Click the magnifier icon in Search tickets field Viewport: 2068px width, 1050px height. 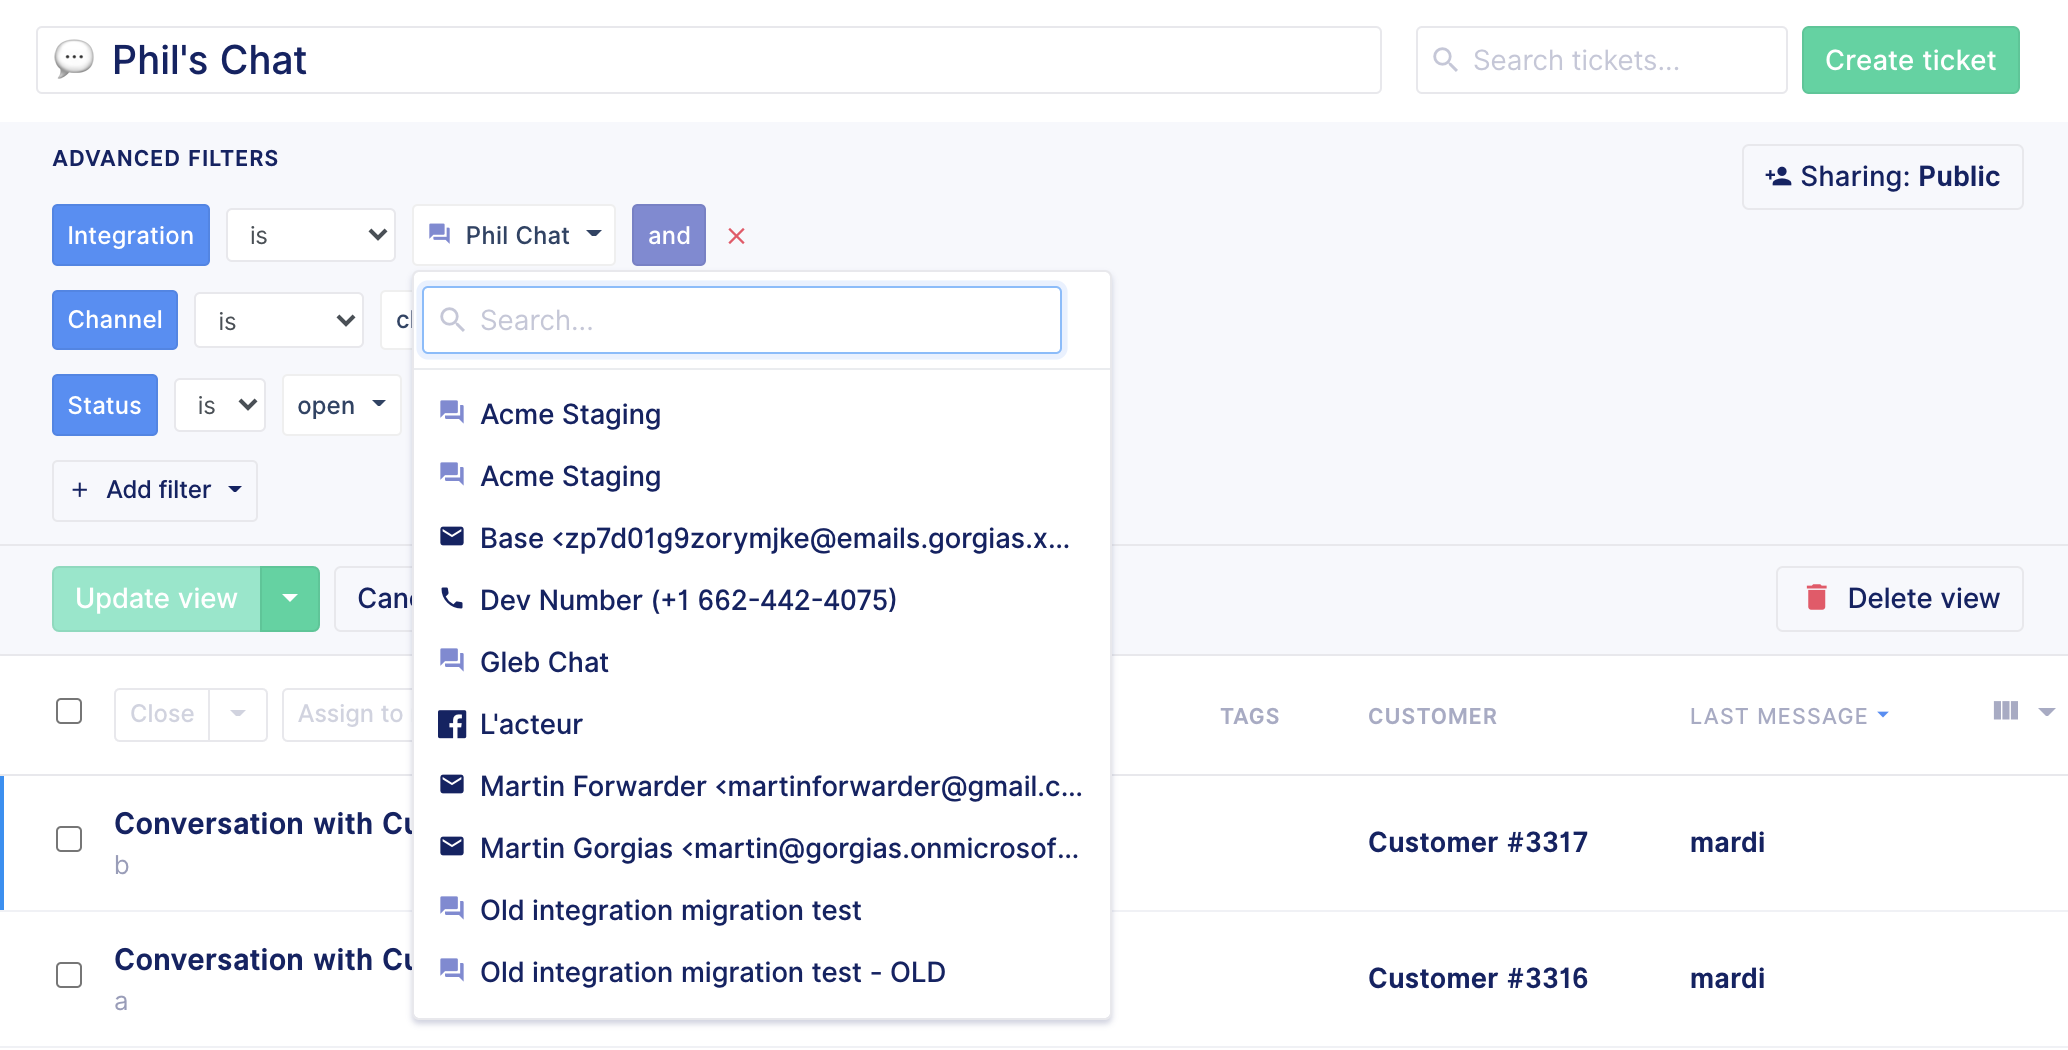coord(1445,60)
